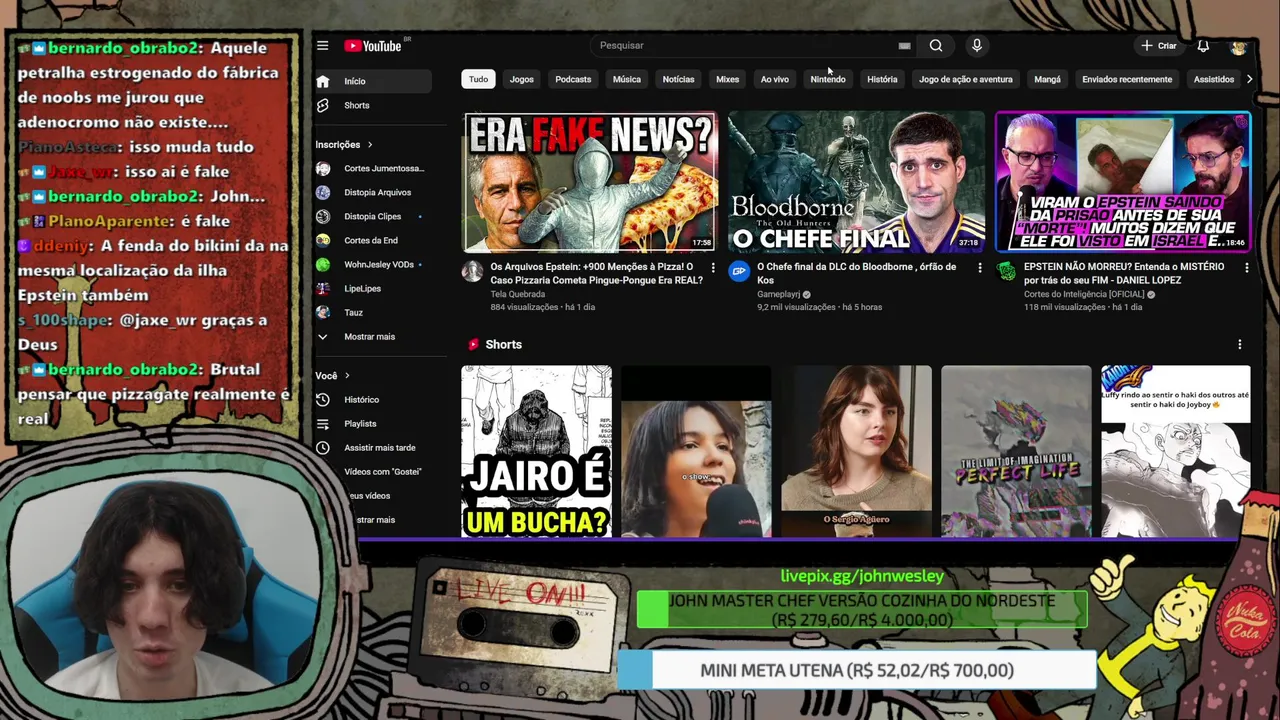This screenshot has height=720, width=1280.
Task: Expand Você section header
Action: coord(333,376)
